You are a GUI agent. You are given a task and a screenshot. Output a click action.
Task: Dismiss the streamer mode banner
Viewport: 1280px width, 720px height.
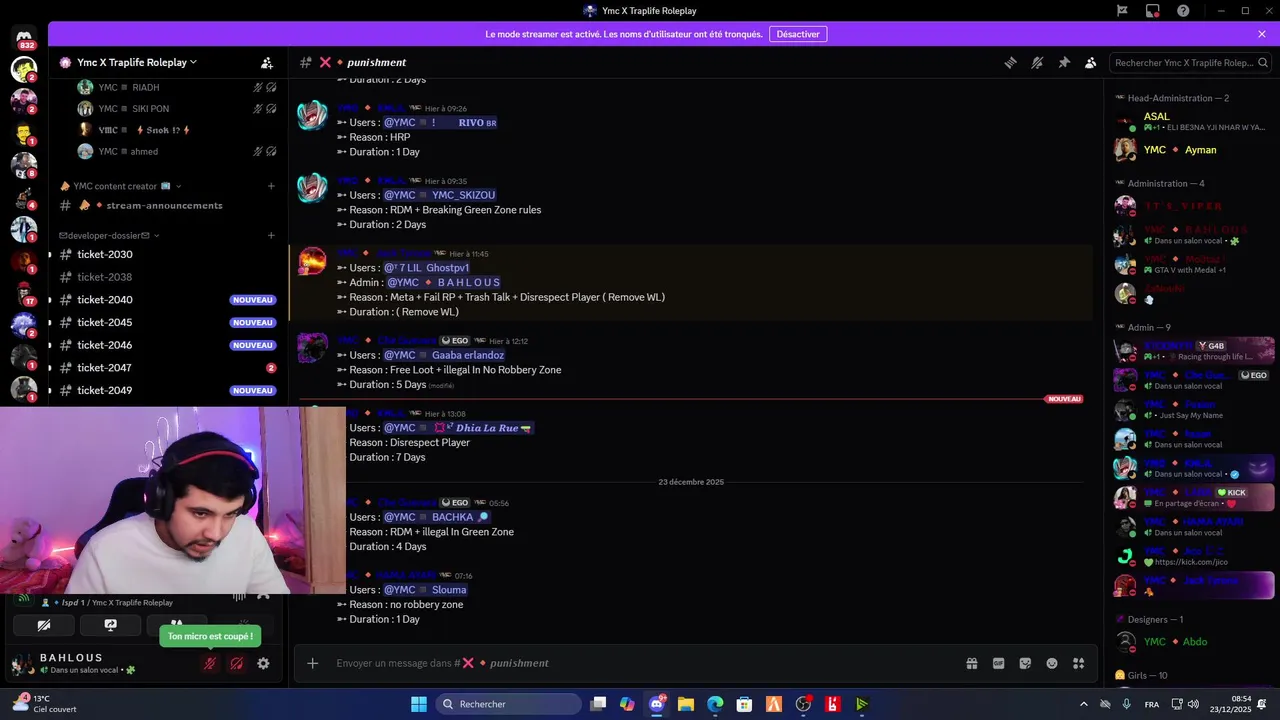pyautogui.click(x=1262, y=34)
